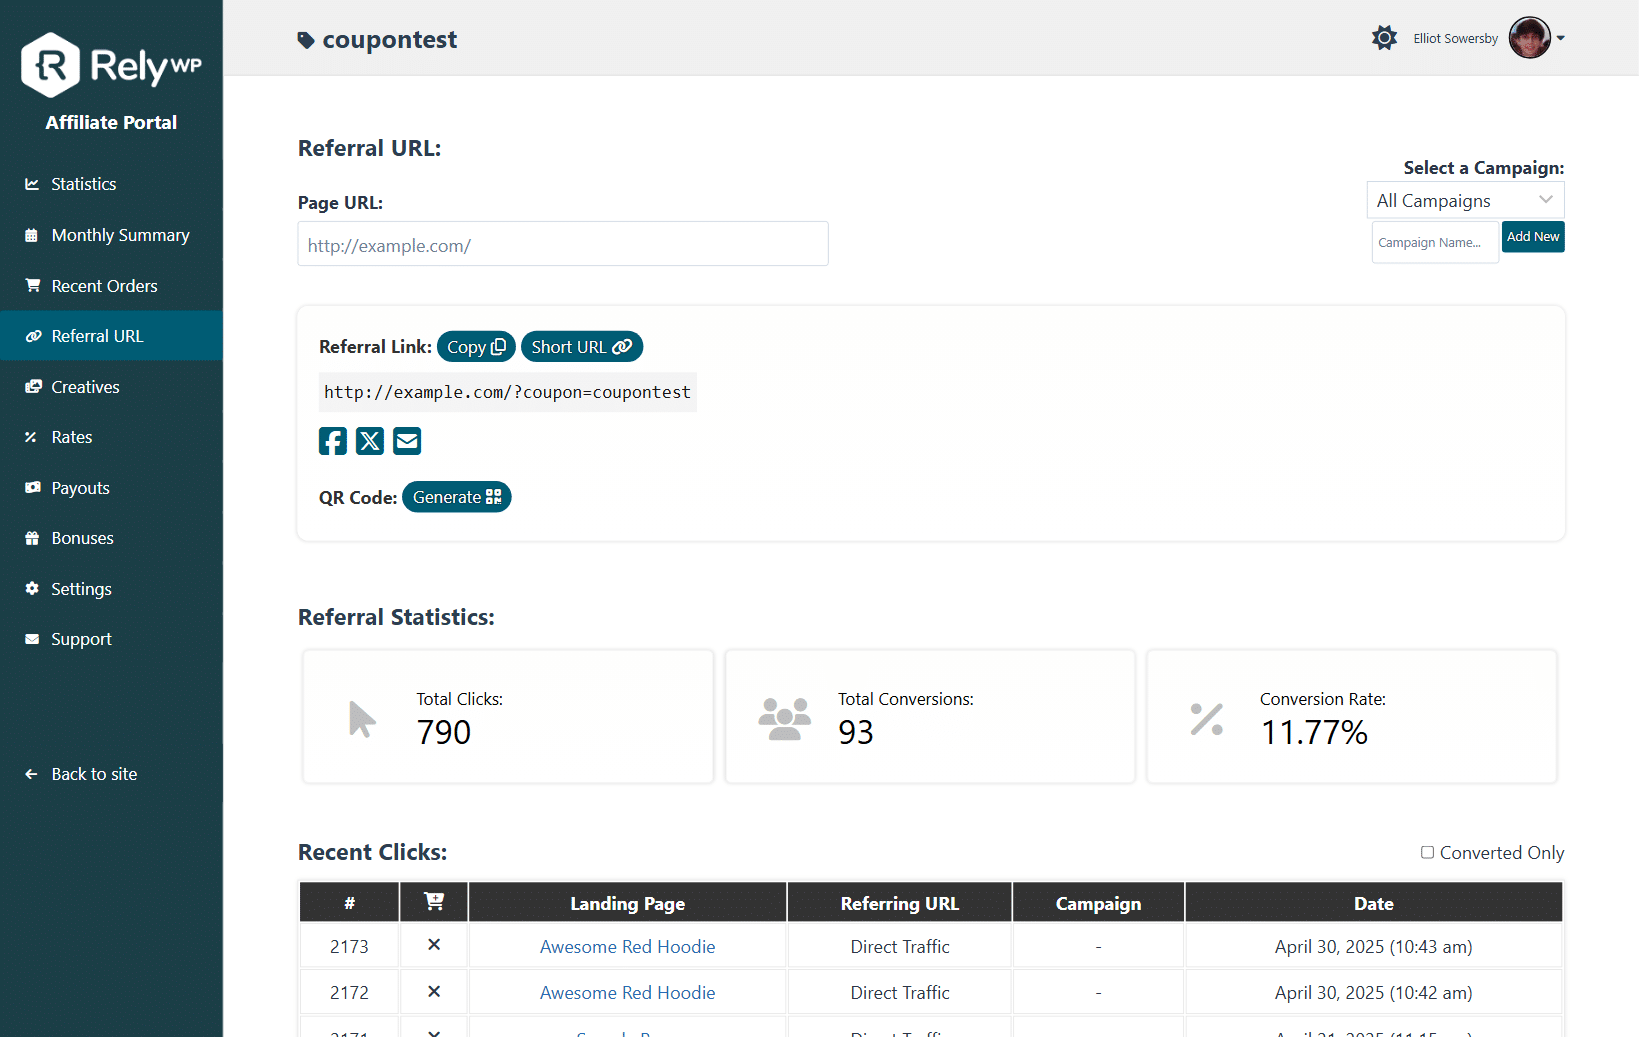1639x1037 pixels.
Task: Navigate to Payouts page
Action: coord(80,488)
